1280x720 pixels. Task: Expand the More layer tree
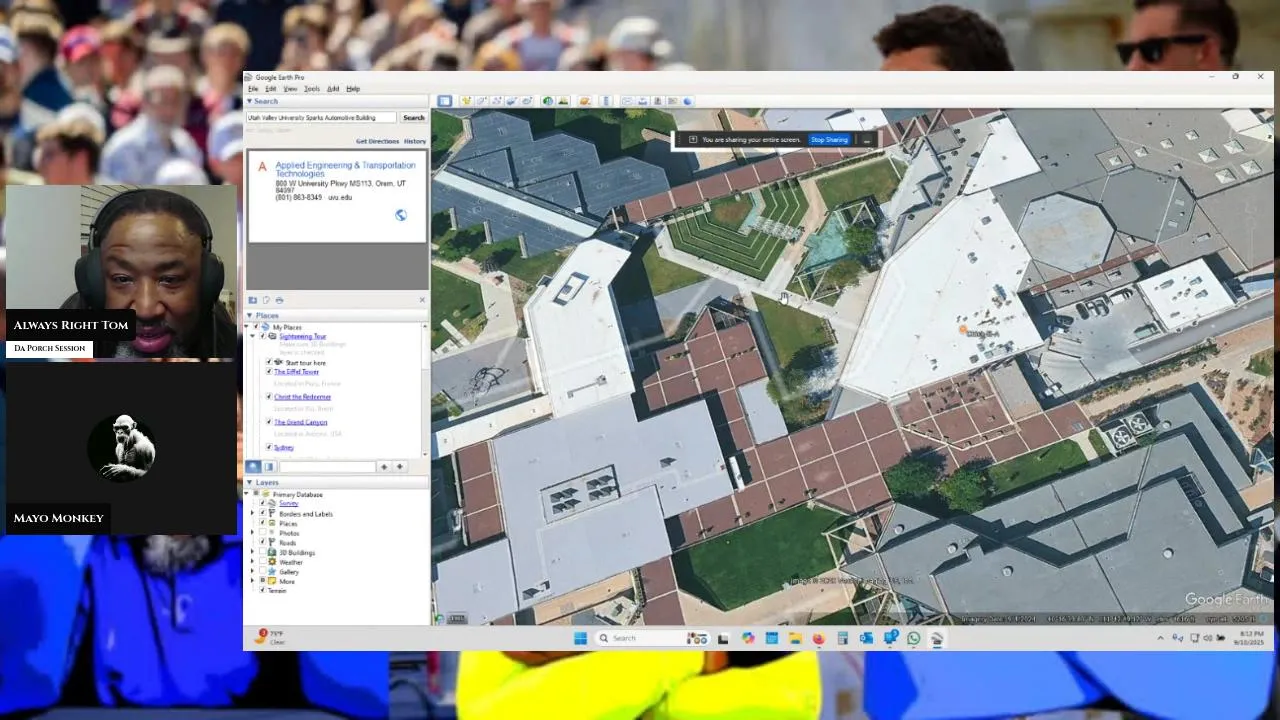(252, 581)
